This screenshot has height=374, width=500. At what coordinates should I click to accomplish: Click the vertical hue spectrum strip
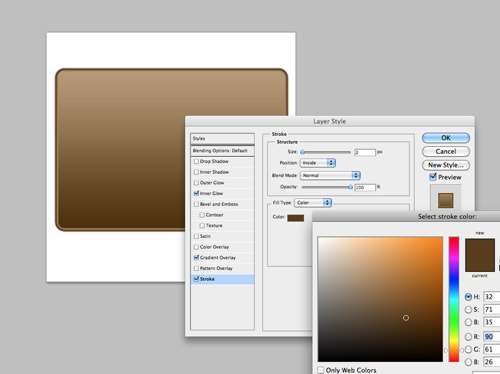[x=454, y=299]
